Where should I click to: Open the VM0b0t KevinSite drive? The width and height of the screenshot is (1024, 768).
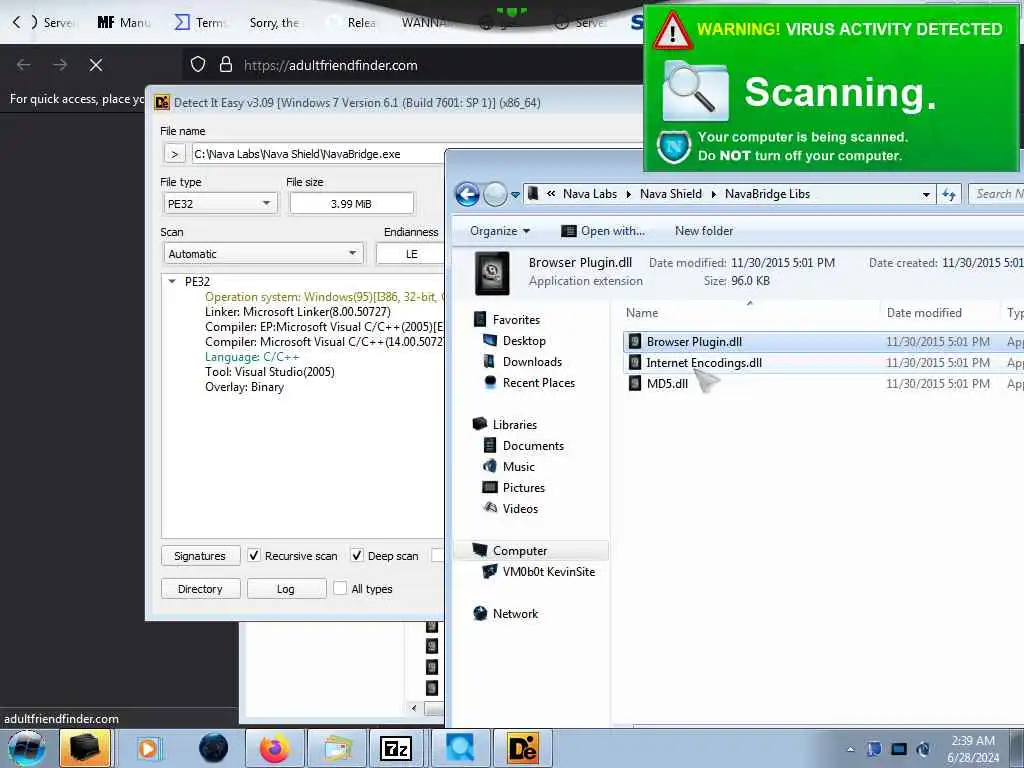pyautogui.click(x=549, y=571)
